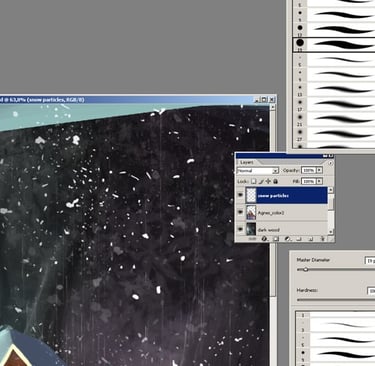
Task: Pick the soft round 5 brush preset
Action: [334, 60]
